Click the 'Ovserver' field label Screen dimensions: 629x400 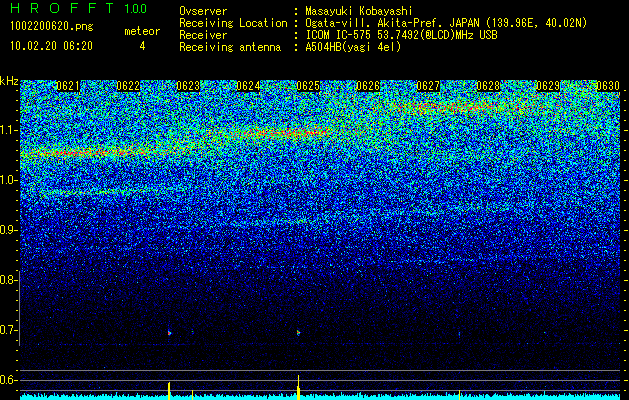click(x=203, y=11)
